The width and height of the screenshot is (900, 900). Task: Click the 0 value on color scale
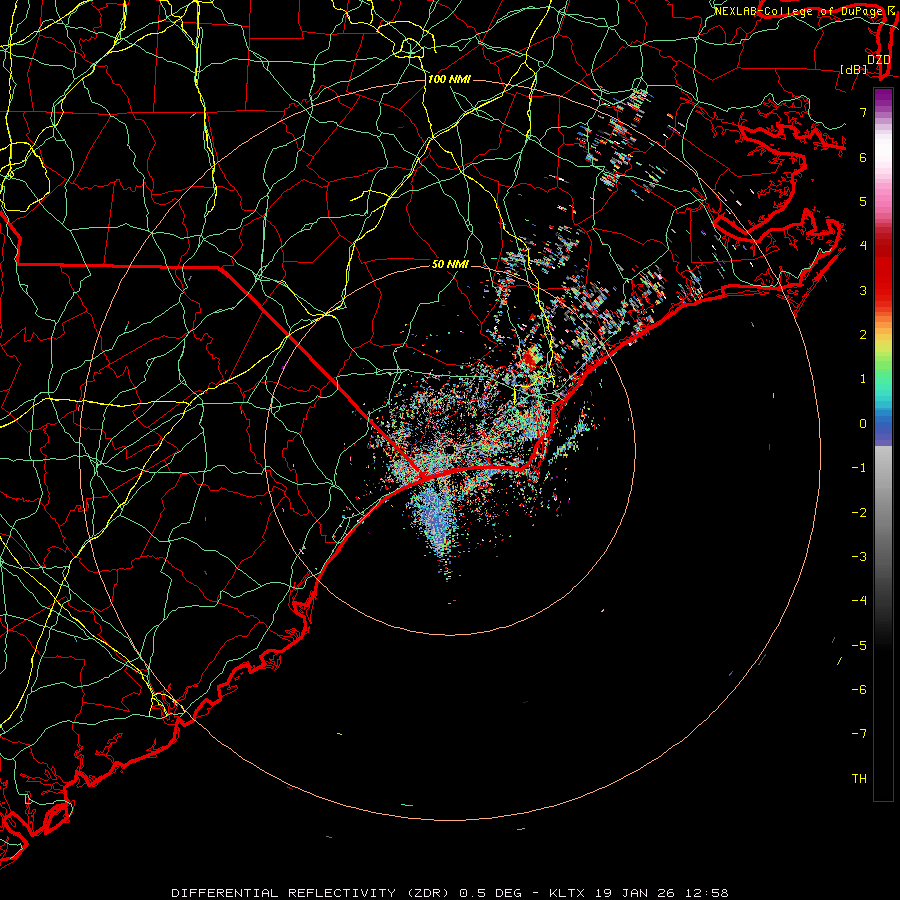(x=863, y=424)
